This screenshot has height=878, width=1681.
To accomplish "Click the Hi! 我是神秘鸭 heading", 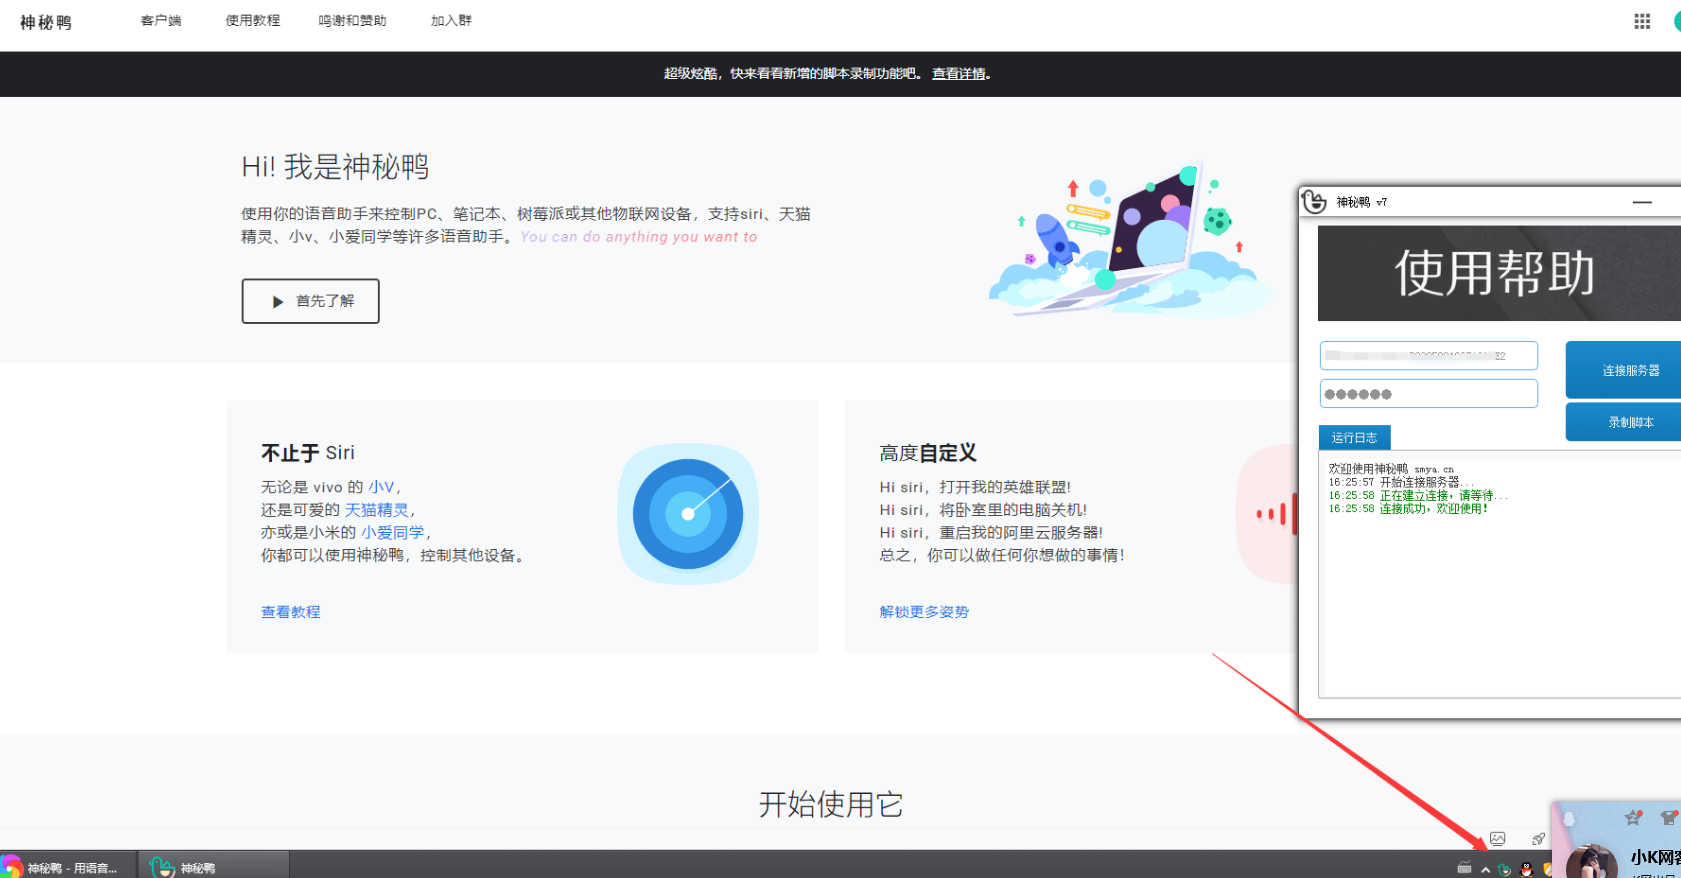I will [x=335, y=167].
